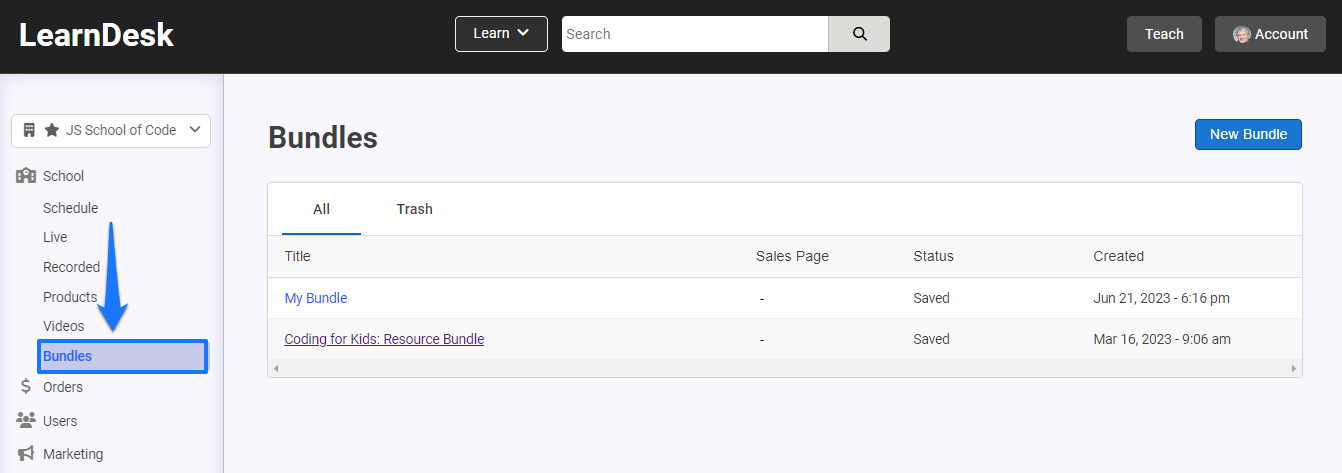This screenshot has width=1342, height=473.
Task: Go to Schedule in the sidebar
Action: 70,208
